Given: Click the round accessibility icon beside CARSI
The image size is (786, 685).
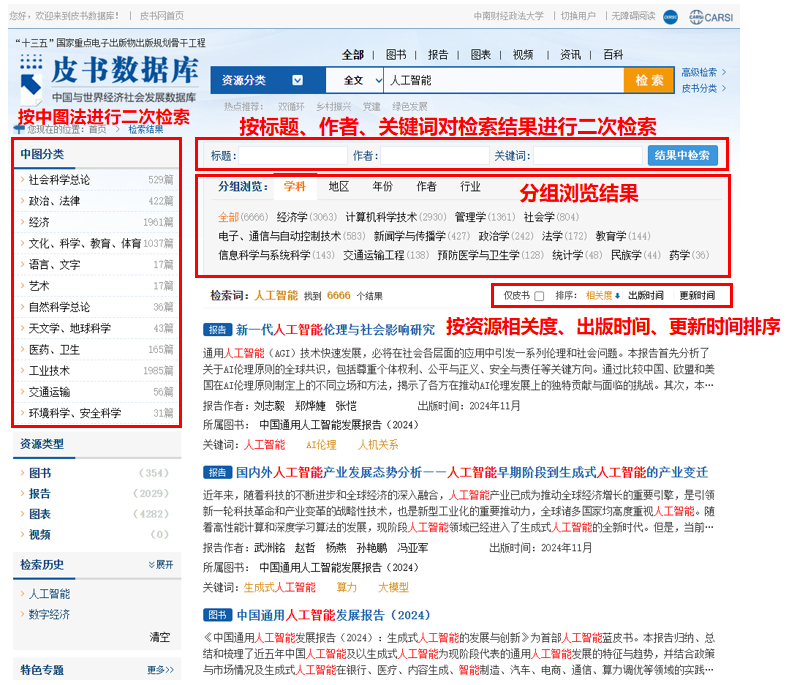Looking at the screenshot, I should pyautogui.click(x=670, y=16).
